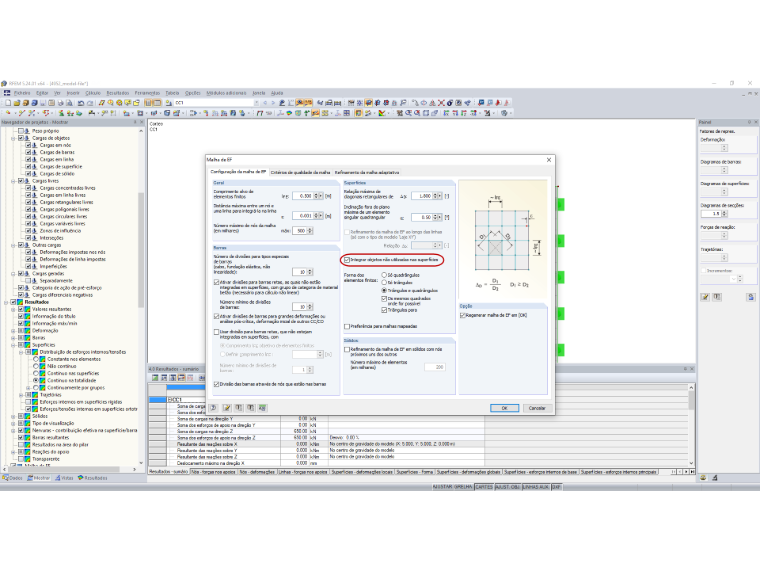Click the globe settings icon in second toolbar
The height and width of the screenshot is (570, 760).
(505, 113)
